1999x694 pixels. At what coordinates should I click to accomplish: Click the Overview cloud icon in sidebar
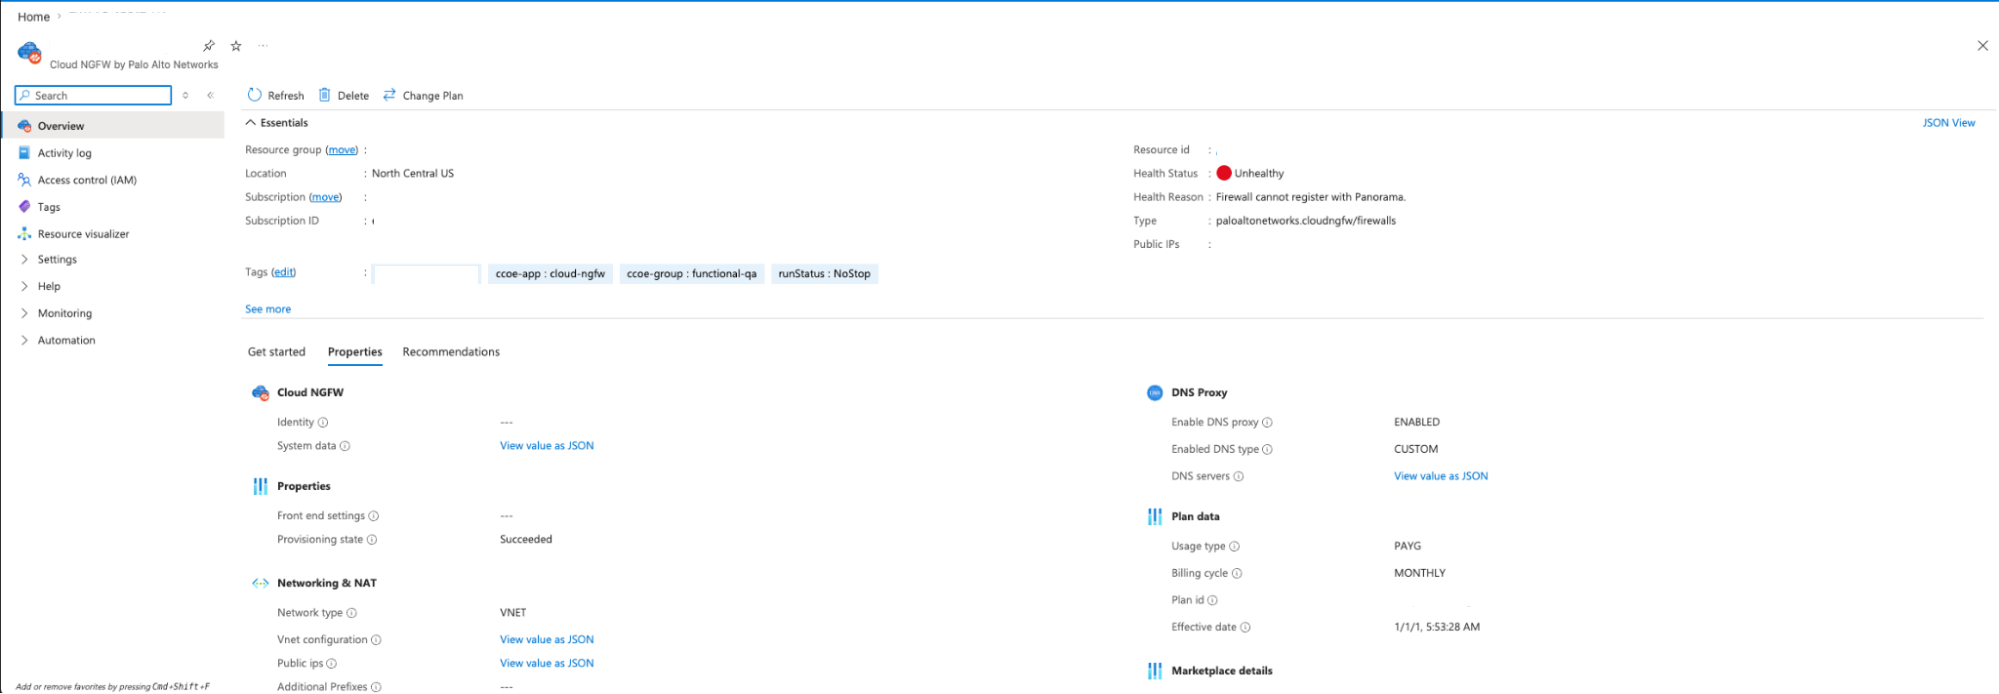[x=25, y=126]
